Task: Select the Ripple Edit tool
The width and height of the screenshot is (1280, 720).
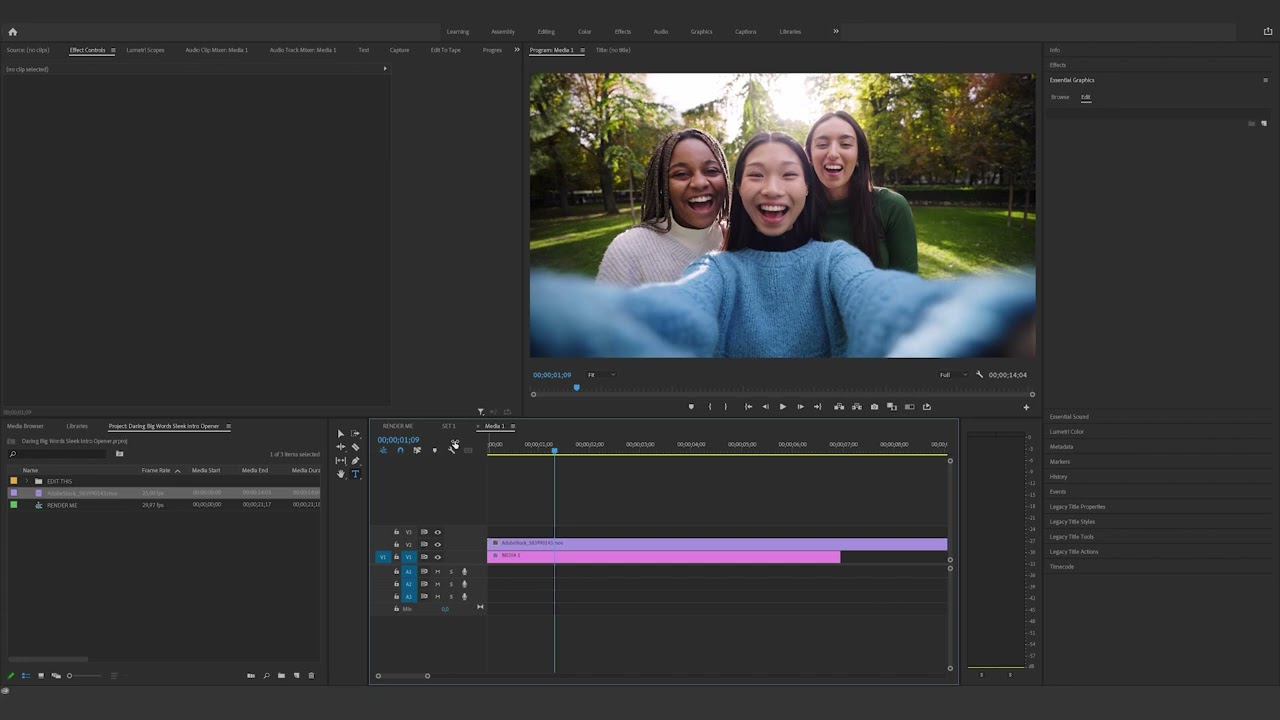Action: pyautogui.click(x=340, y=447)
